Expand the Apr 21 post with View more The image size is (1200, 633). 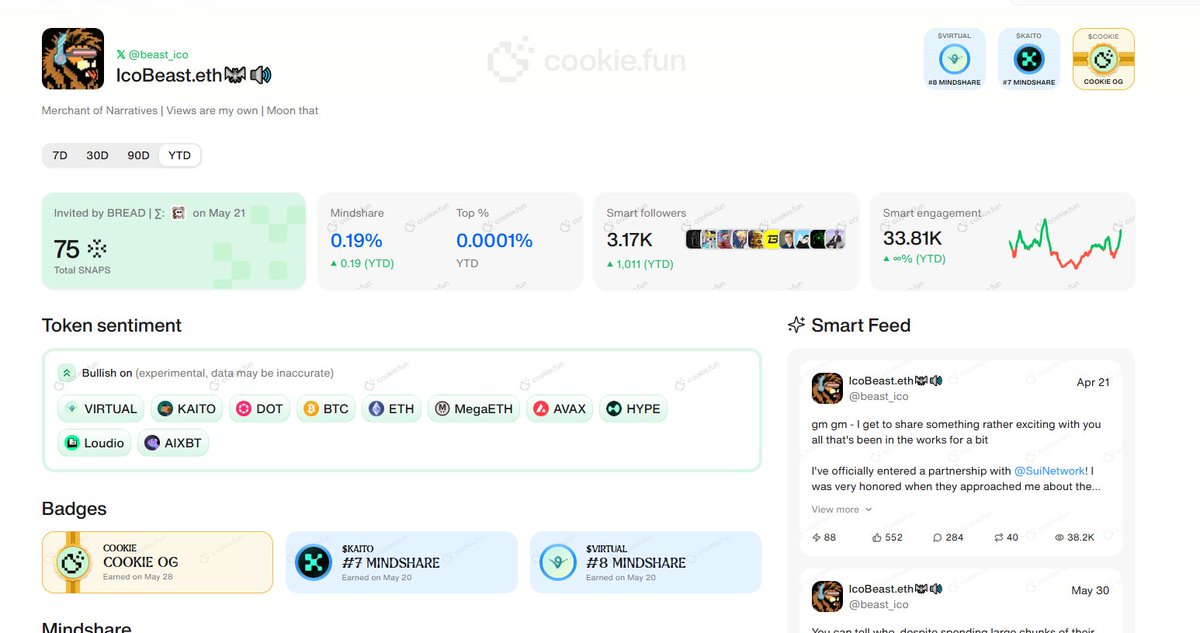(x=841, y=509)
